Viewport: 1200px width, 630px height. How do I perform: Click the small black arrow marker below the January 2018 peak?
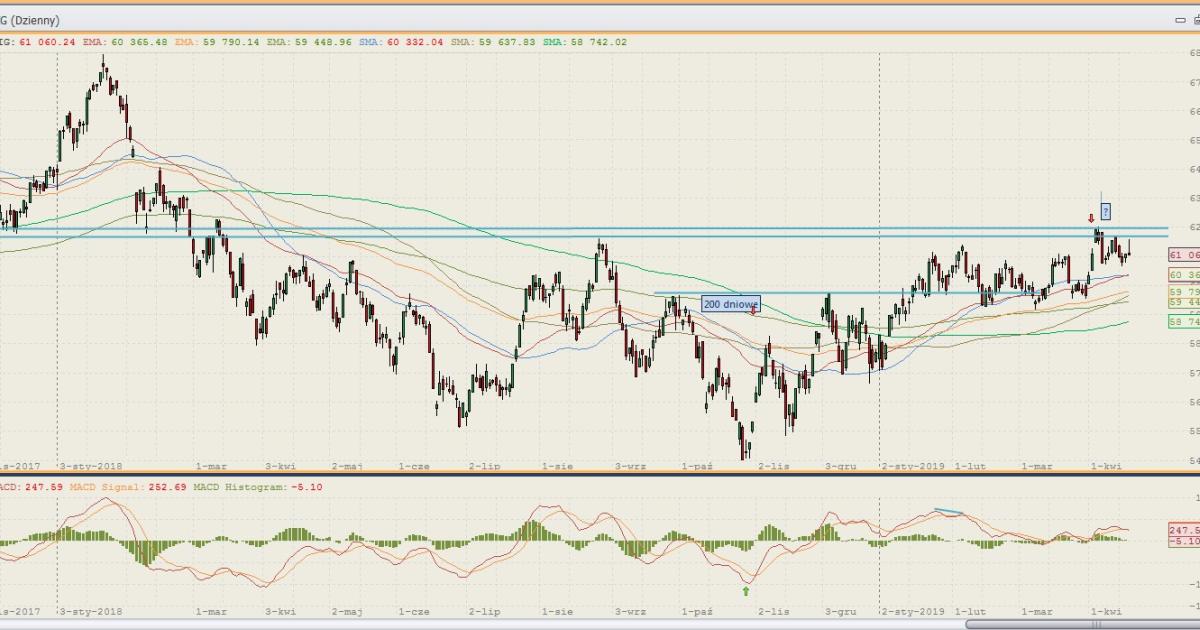pos(132,152)
